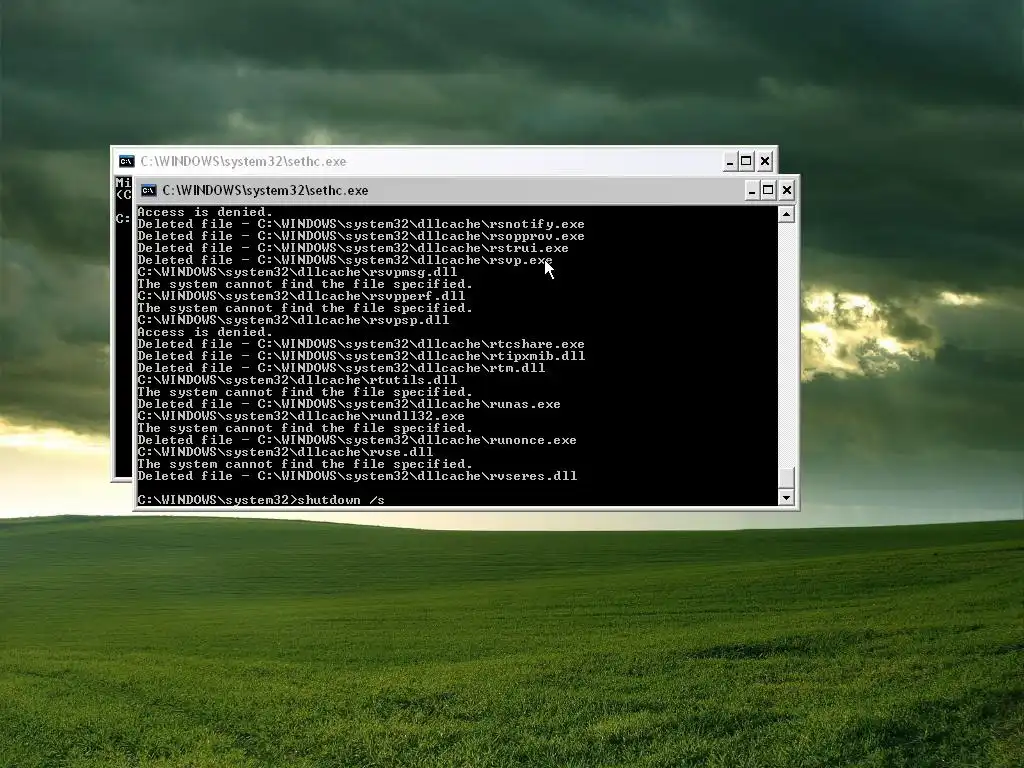The width and height of the screenshot is (1024, 768).
Task: Maximize the back sethc.exe console window
Action: point(746,161)
